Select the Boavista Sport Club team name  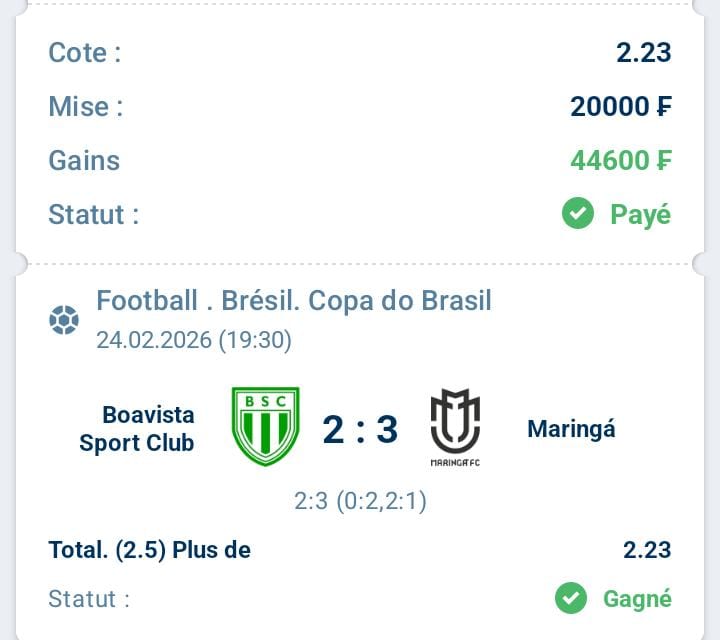click(137, 428)
